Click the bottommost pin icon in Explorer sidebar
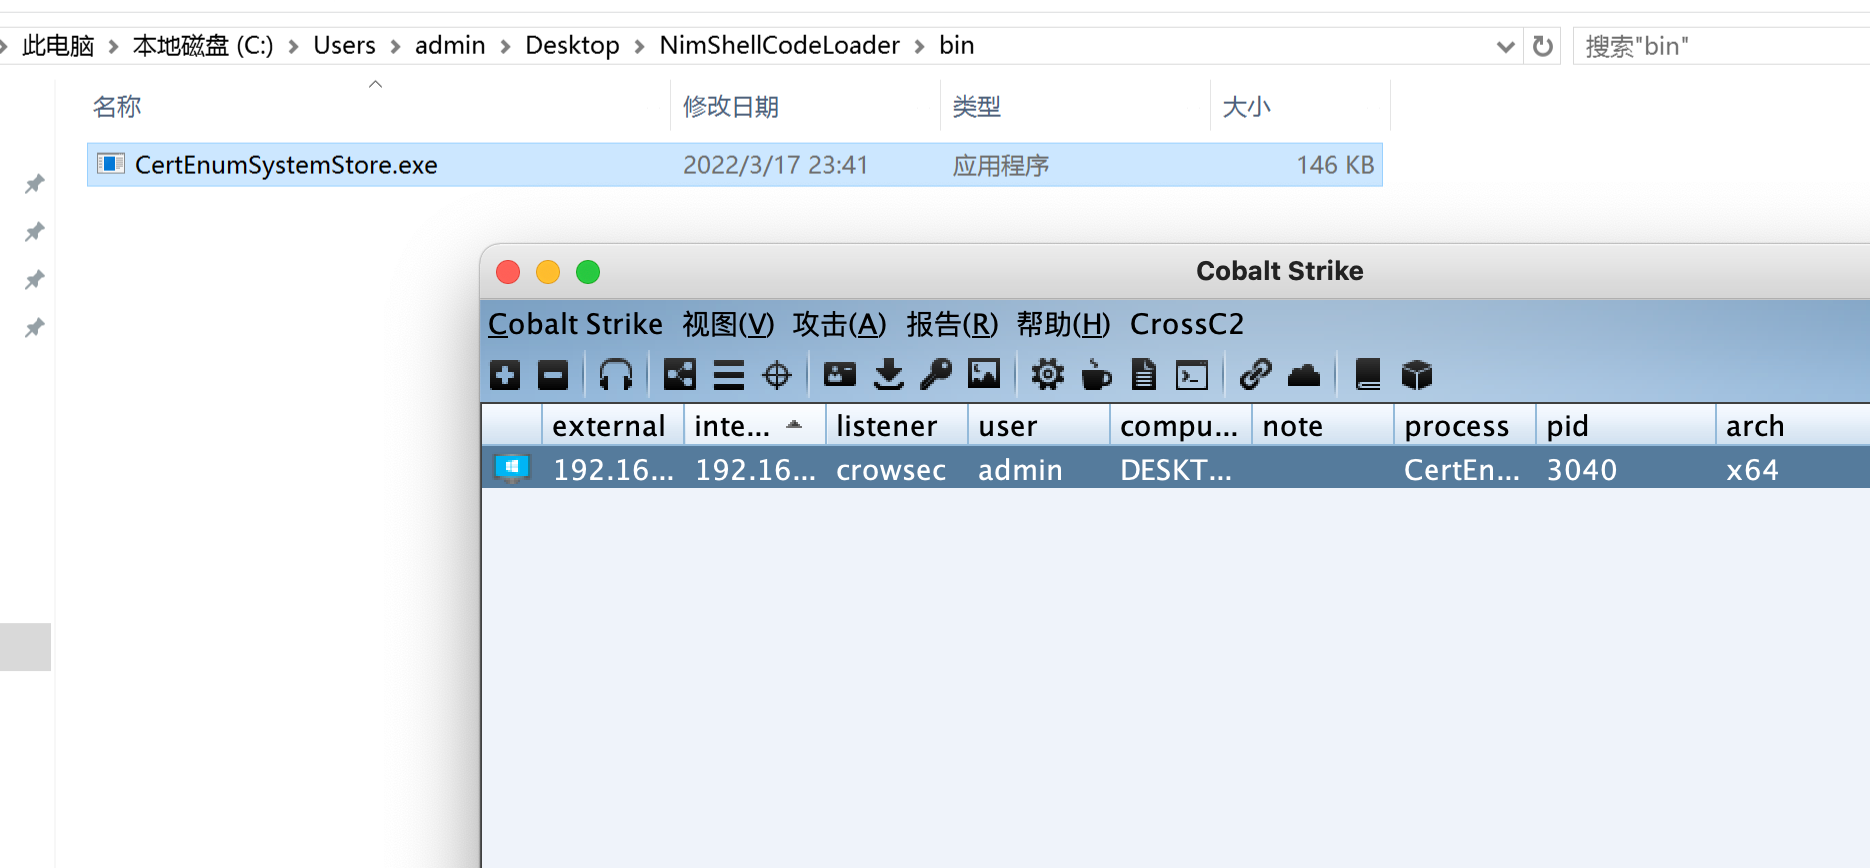Image resolution: width=1870 pixels, height=868 pixels. [35, 328]
